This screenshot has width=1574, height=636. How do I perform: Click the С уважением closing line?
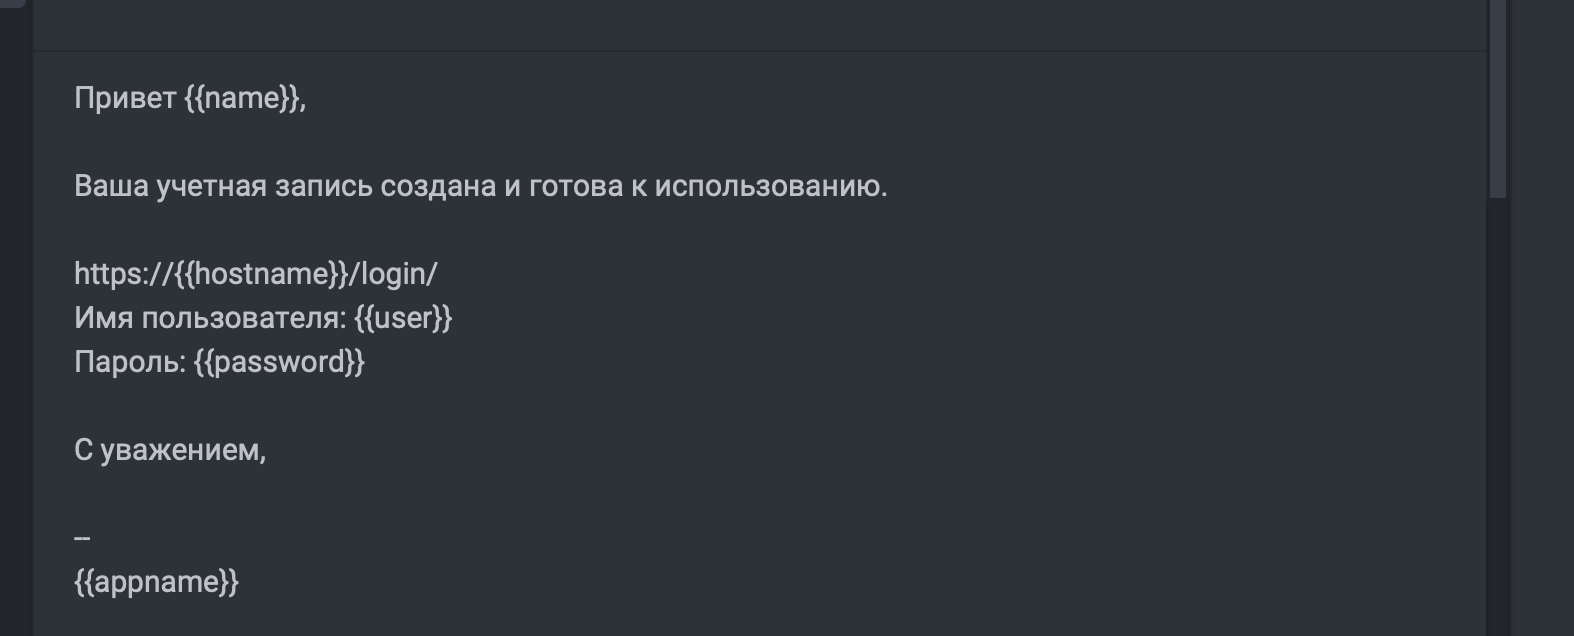(170, 450)
